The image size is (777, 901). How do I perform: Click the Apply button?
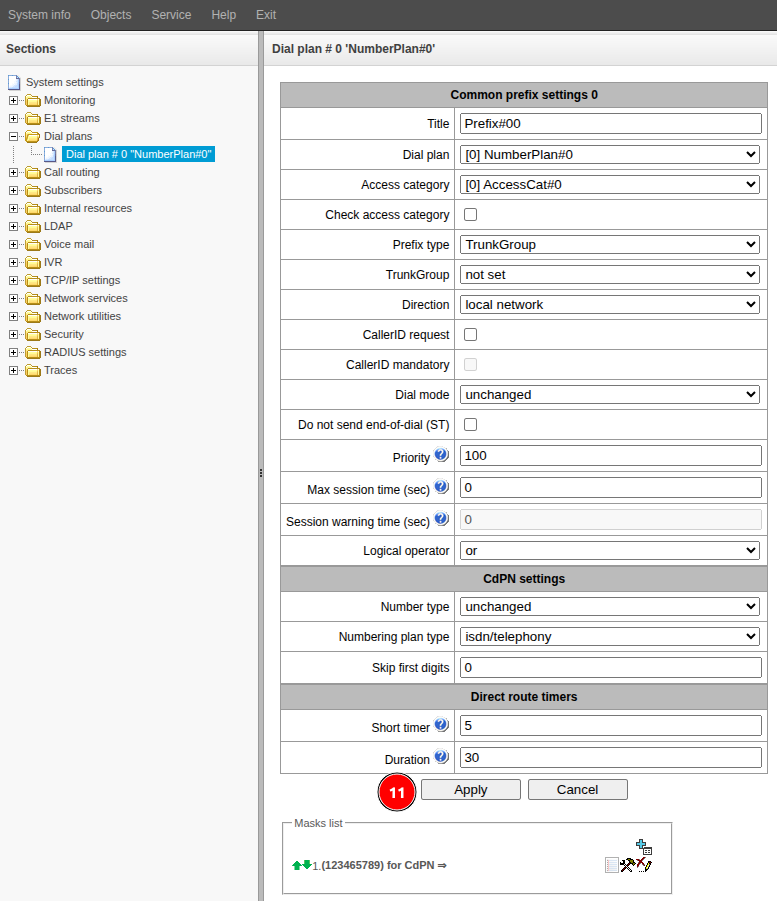point(471,790)
